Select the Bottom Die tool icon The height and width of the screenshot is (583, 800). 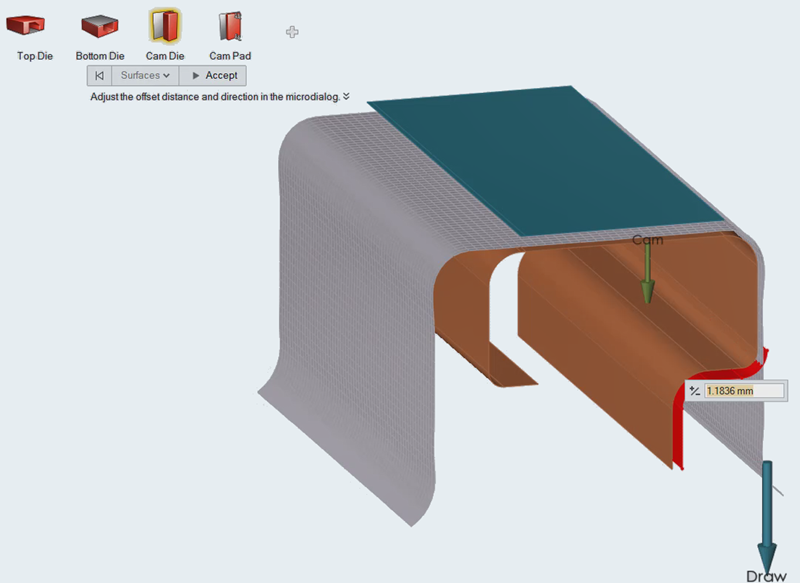(x=99, y=26)
